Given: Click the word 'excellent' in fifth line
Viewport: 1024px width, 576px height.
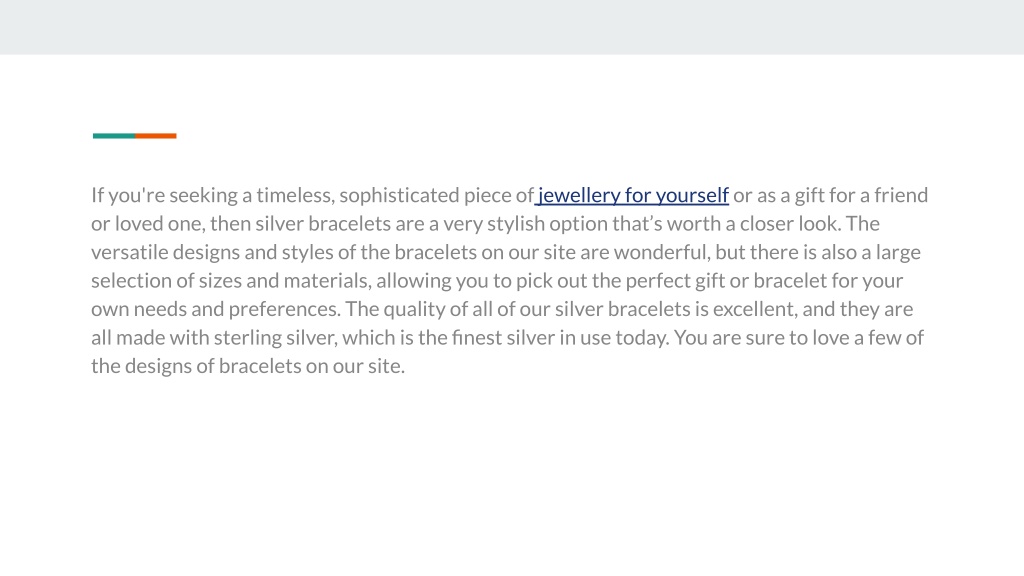Looking at the screenshot, I should click(x=754, y=309).
